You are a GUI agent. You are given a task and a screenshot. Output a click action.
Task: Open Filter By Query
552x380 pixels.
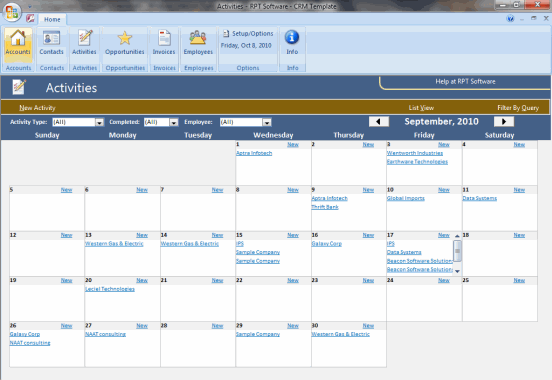pyautogui.click(x=518, y=108)
